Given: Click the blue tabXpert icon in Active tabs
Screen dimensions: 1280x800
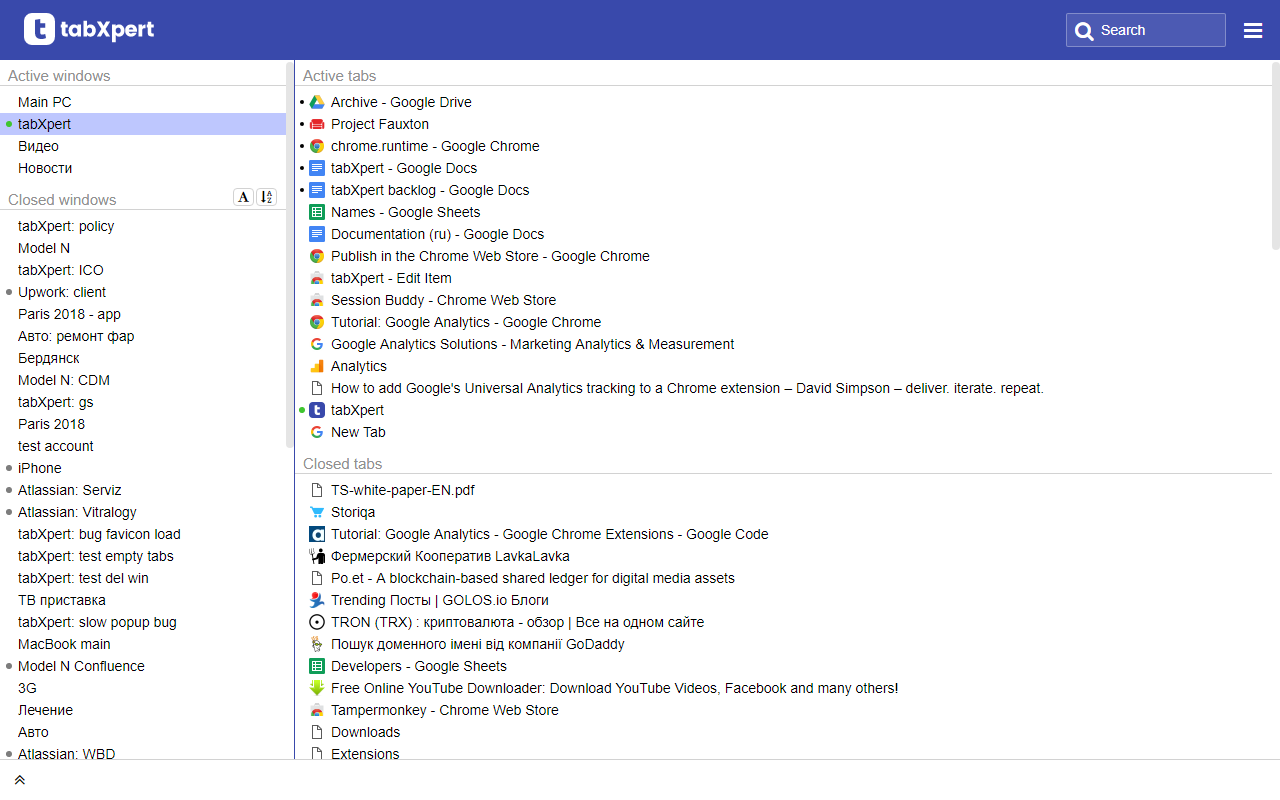Looking at the screenshot, I should point(317,410).
